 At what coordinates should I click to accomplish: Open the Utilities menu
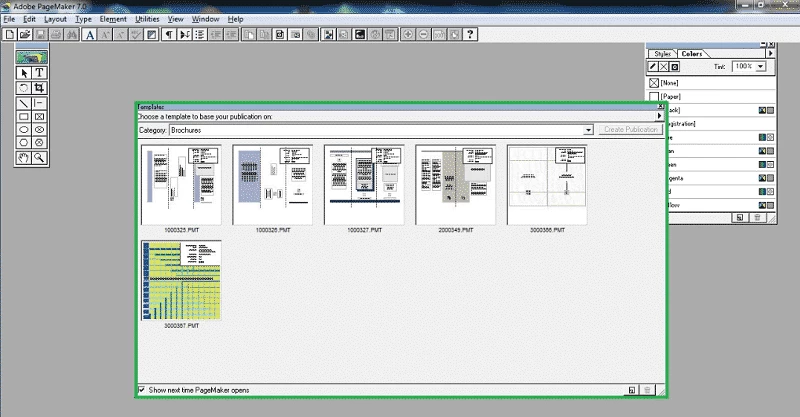click(x=147, y=19)
